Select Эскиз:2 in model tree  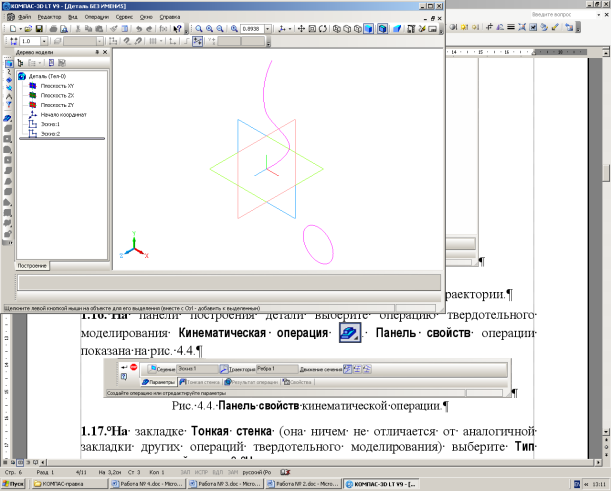coord(50,134)
